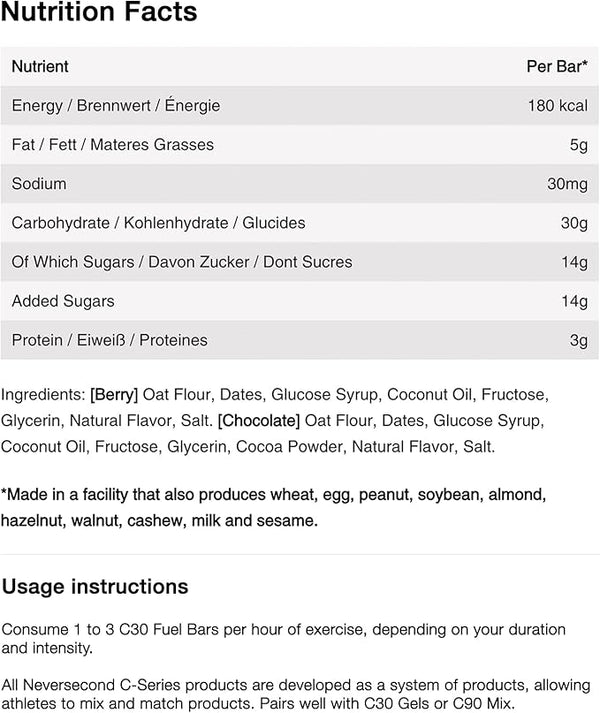Select the Energy / Brennwert / Énergie row label
Screen dimensions: 600x713
tap(116, 106)
